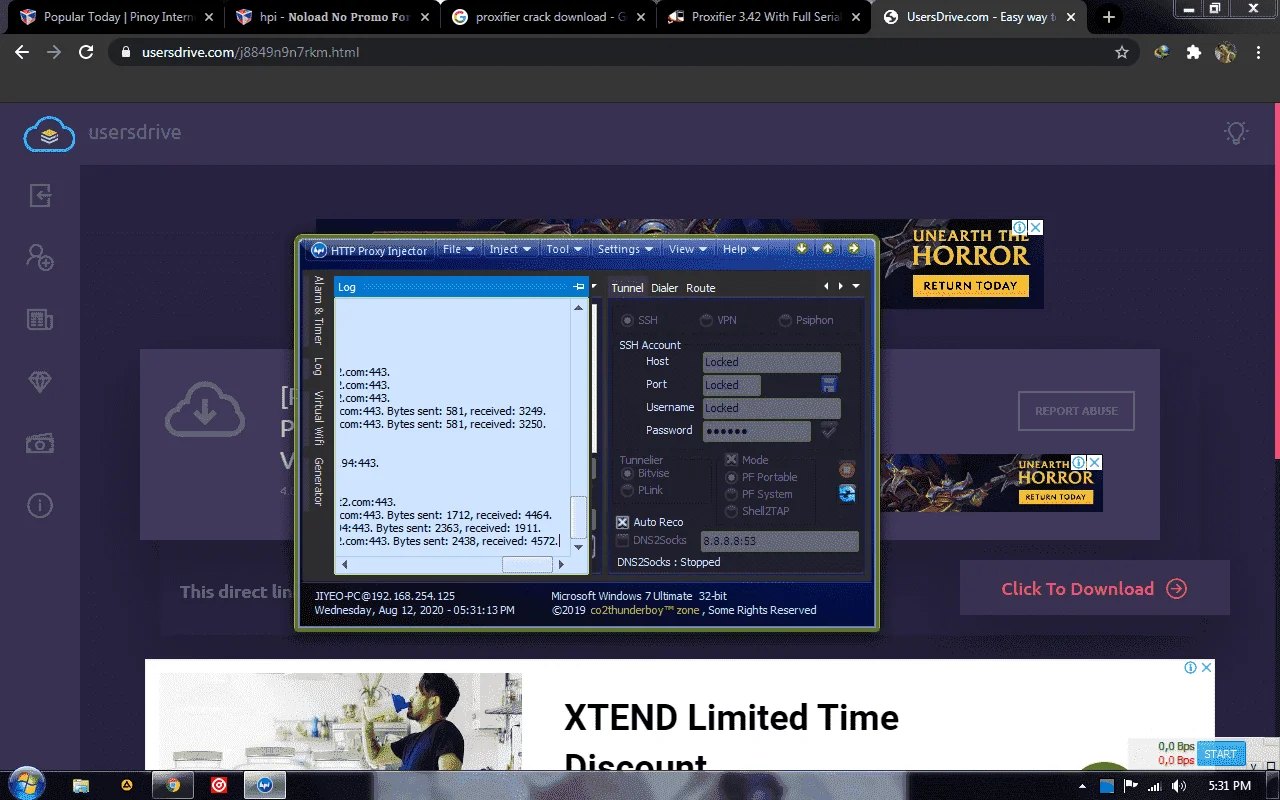Viewport: 1280px width, 800px height.
Task: Open the co2thunderboy zone link
Action: 645,610
